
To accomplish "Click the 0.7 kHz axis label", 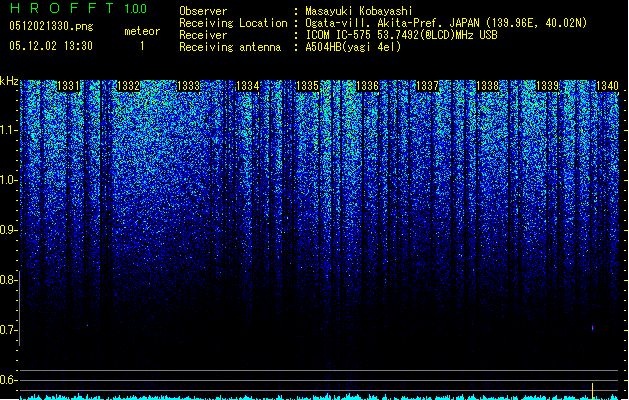I will [x=9, y=330].
